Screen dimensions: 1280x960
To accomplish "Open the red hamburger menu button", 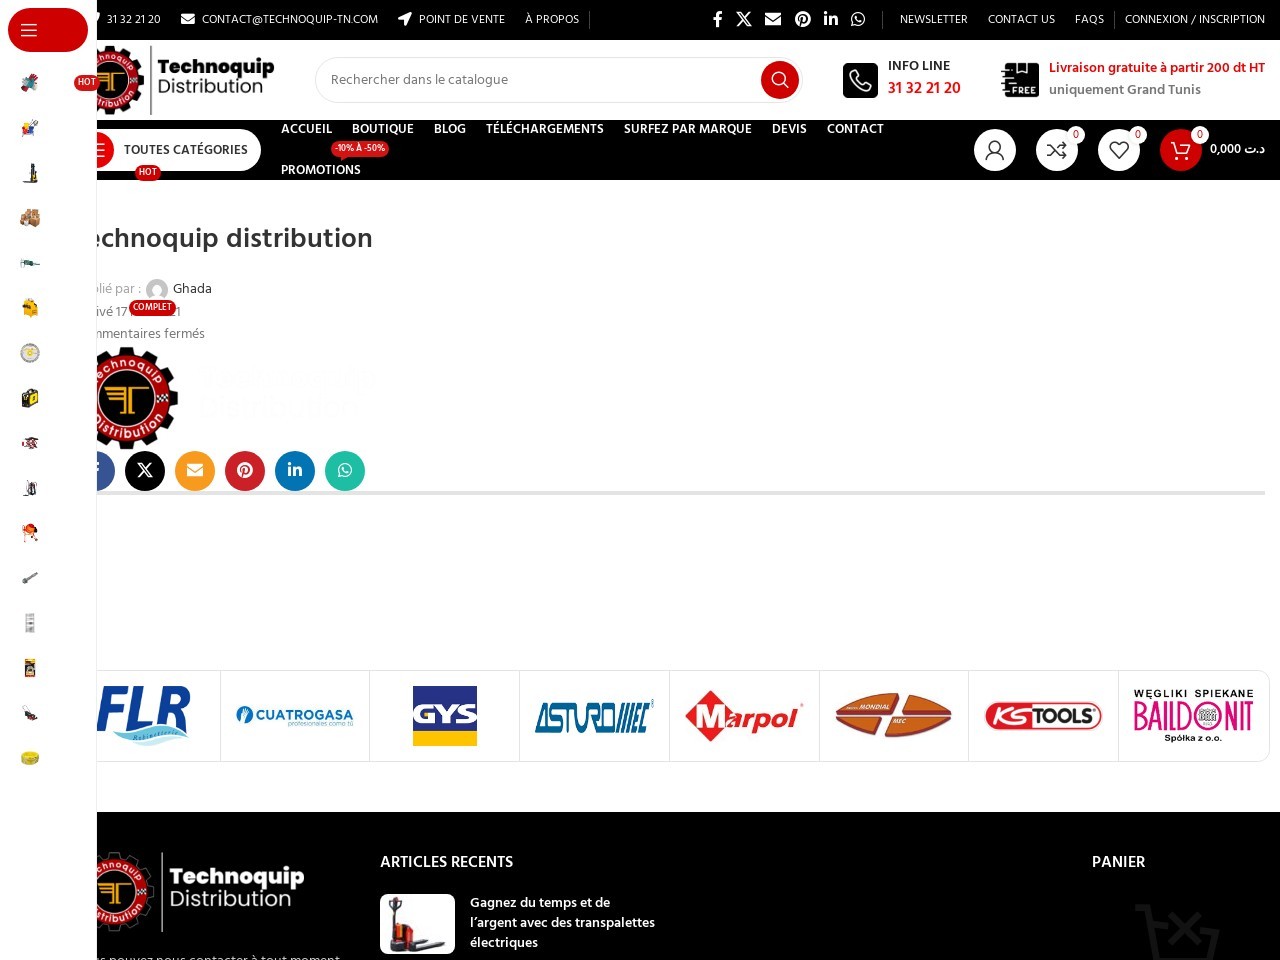I will pos(47,30).
